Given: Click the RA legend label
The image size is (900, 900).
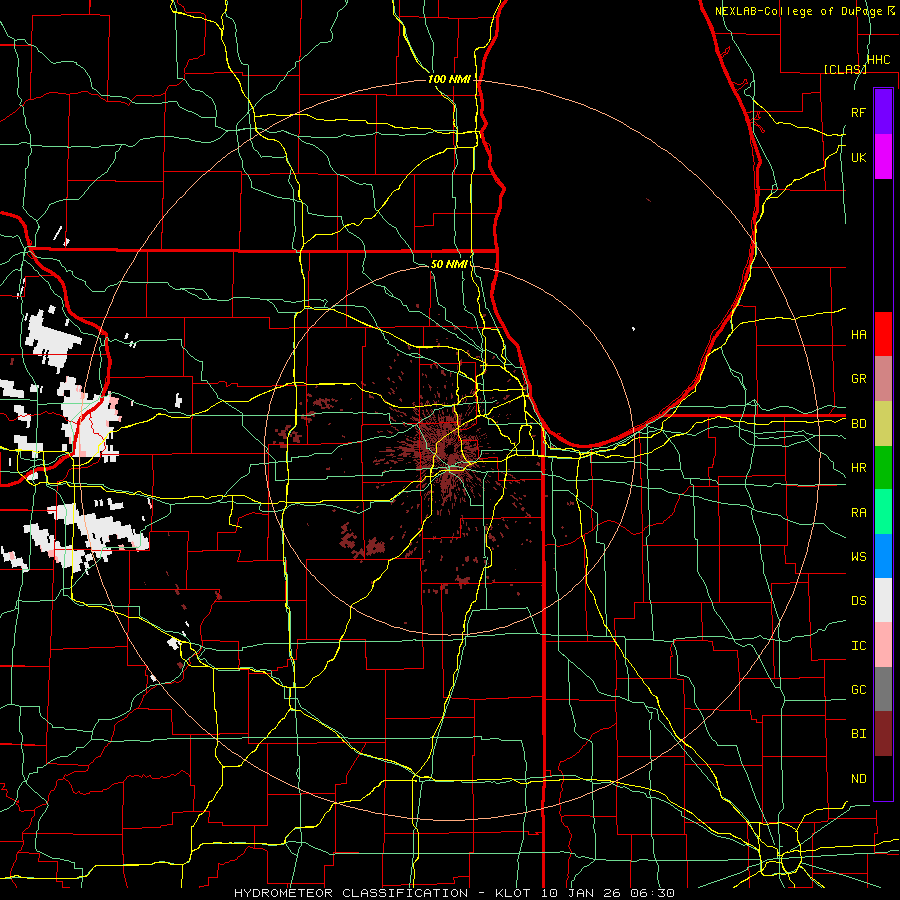Looking at the screenshot, I should click(858, 512).
